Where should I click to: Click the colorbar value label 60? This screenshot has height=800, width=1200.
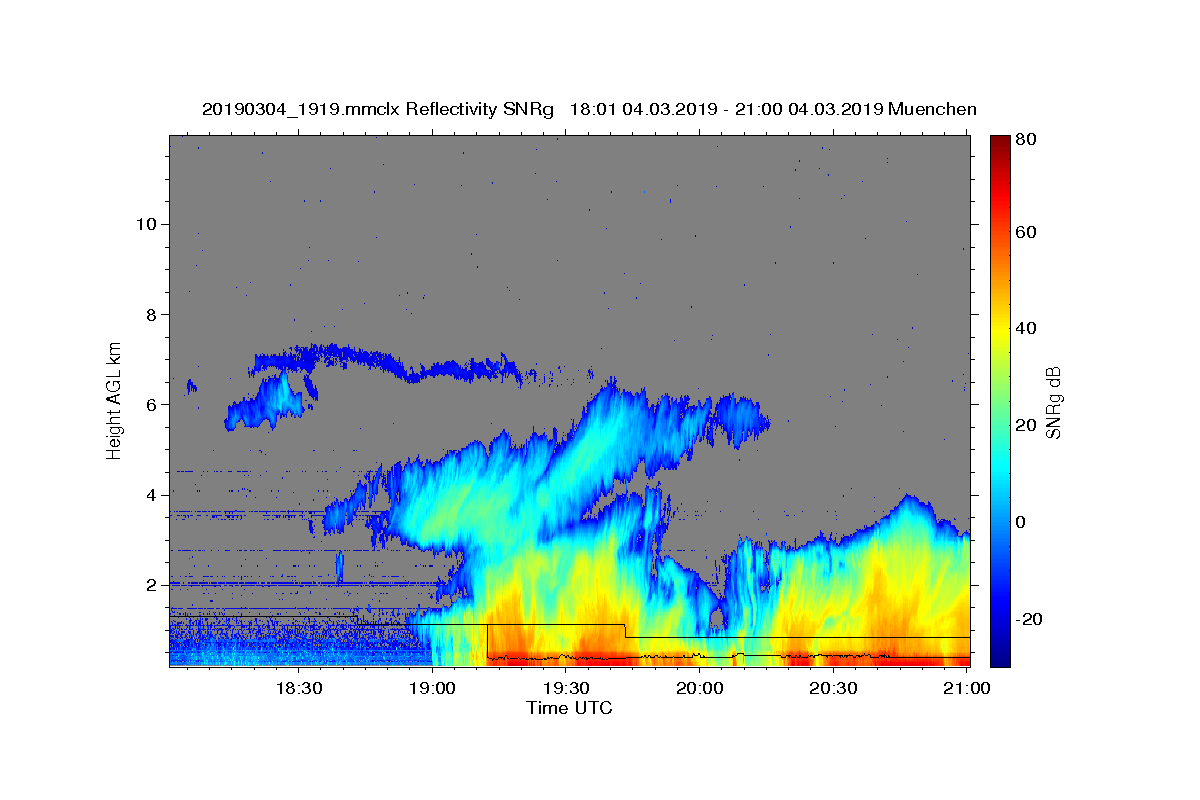(x=1026, y=232)
